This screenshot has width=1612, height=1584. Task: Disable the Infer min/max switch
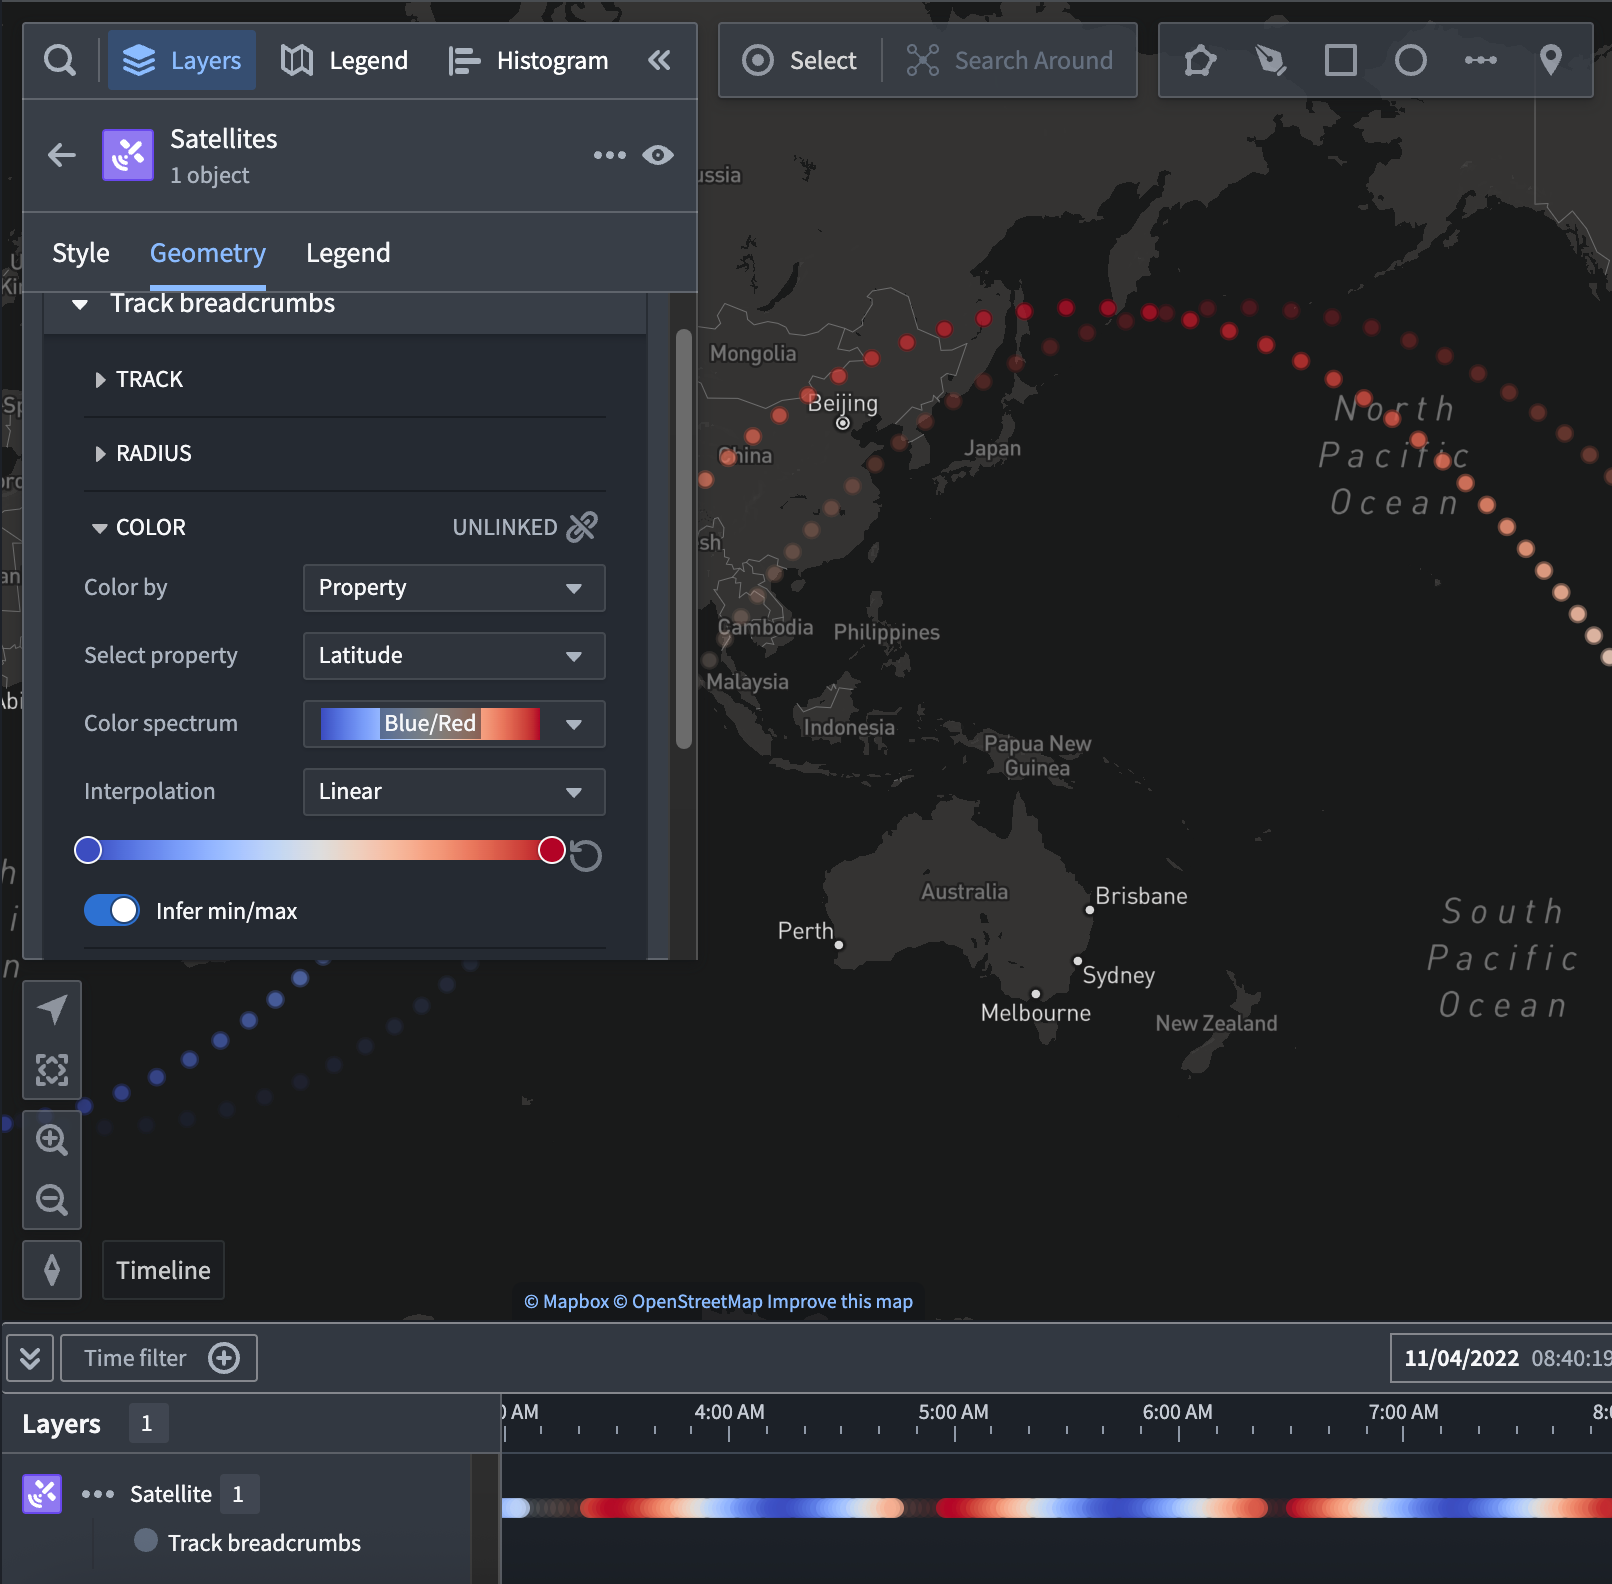112,911
